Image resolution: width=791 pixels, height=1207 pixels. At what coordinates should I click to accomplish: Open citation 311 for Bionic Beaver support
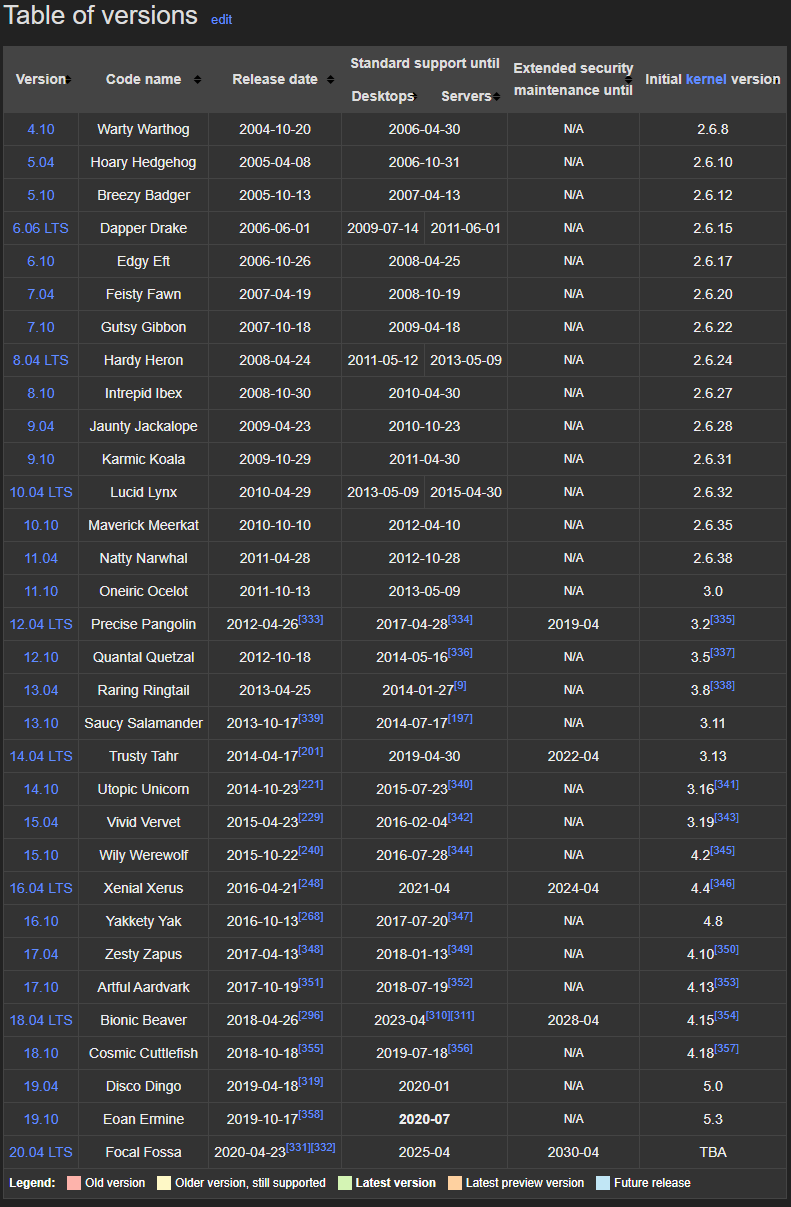[462, 1016]
